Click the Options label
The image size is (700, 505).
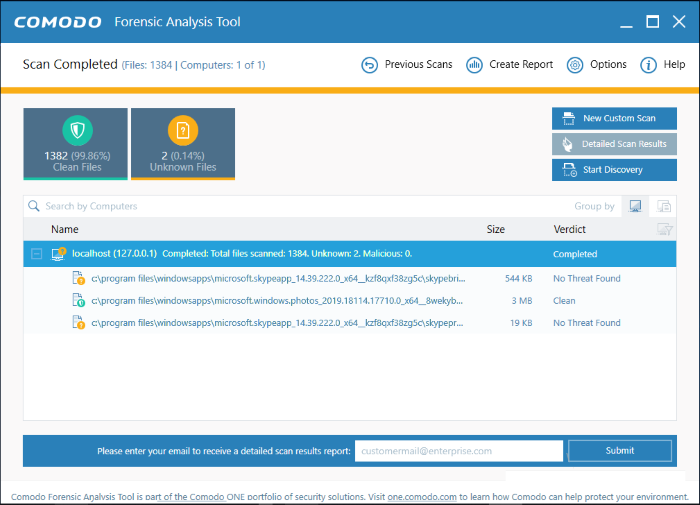(x=608, y=65)
